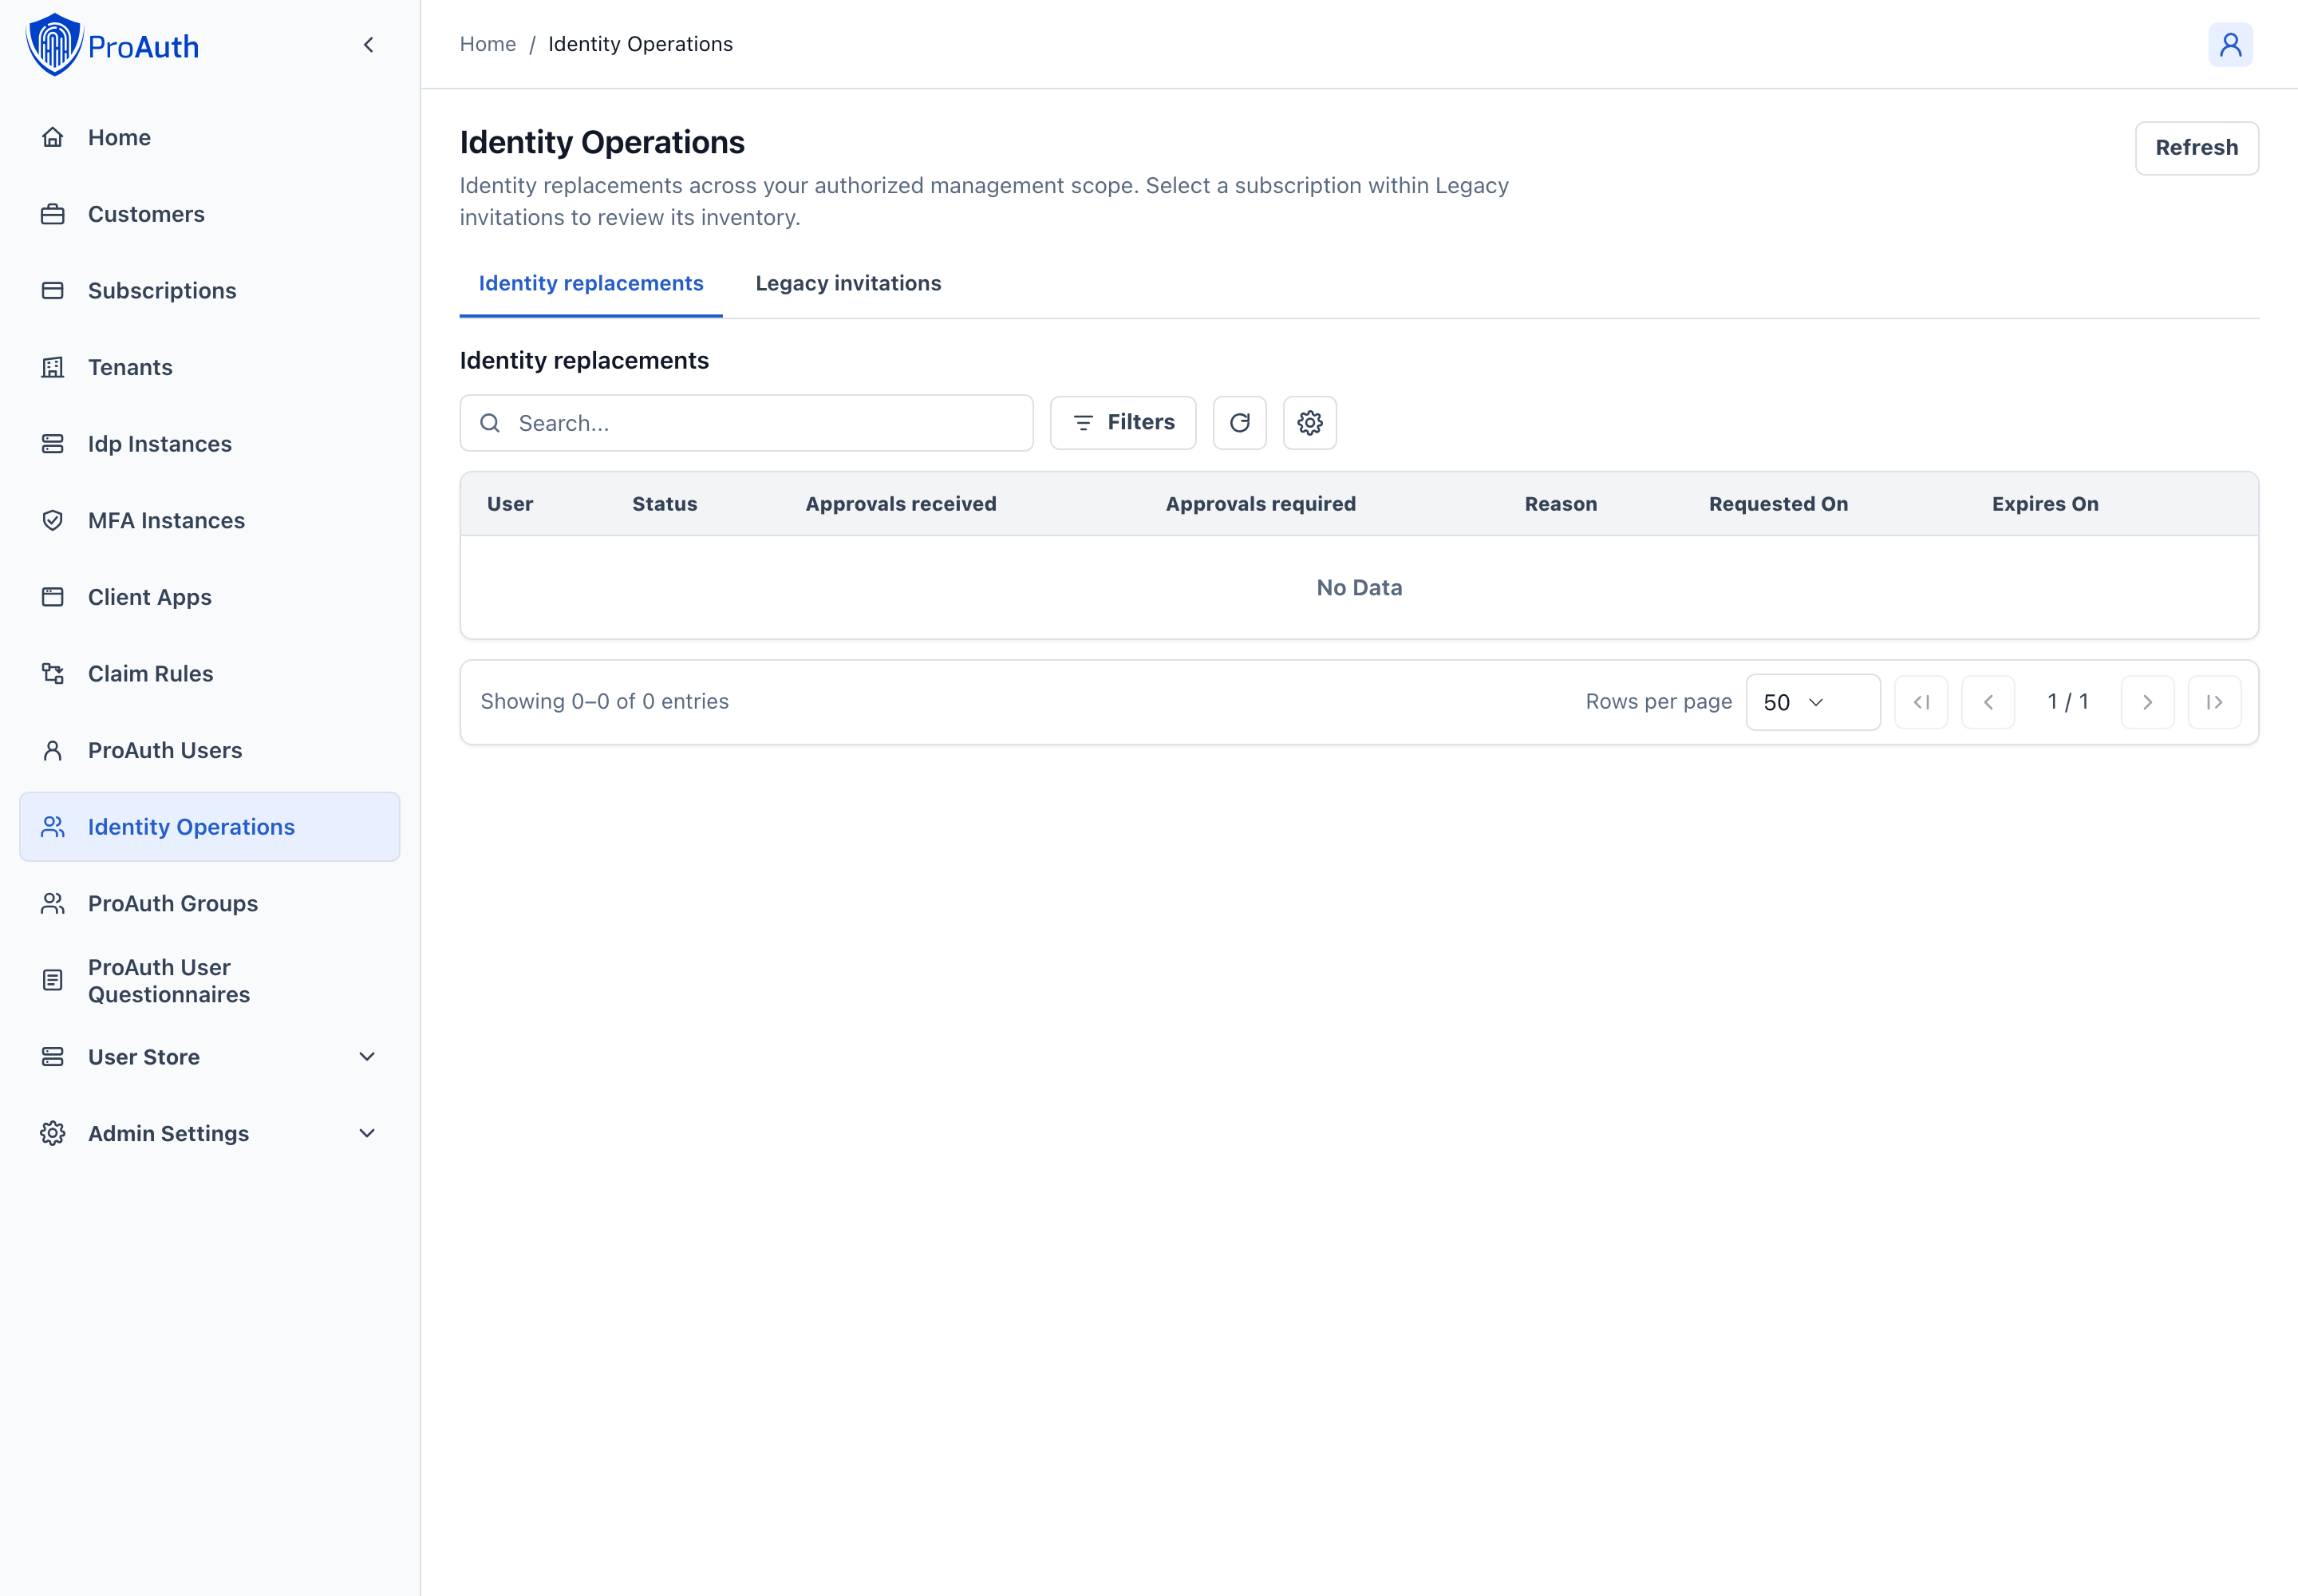Click the Claim Rules icon
The height and width of the screenshot is (1596, 2298).
[x=53, y=674]
